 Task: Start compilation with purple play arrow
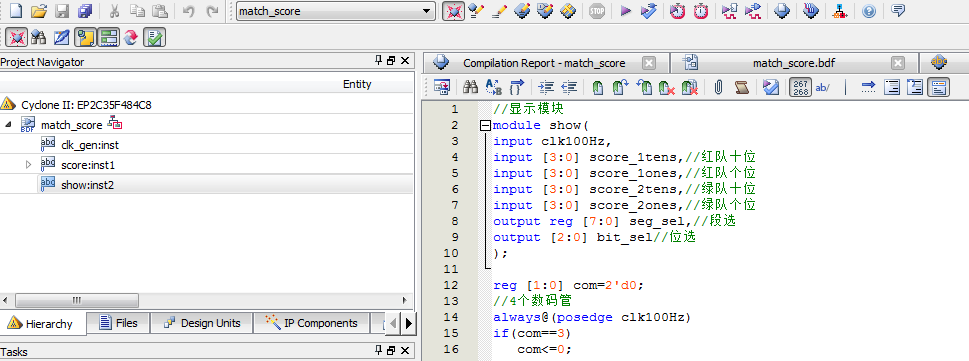[625, 11]
